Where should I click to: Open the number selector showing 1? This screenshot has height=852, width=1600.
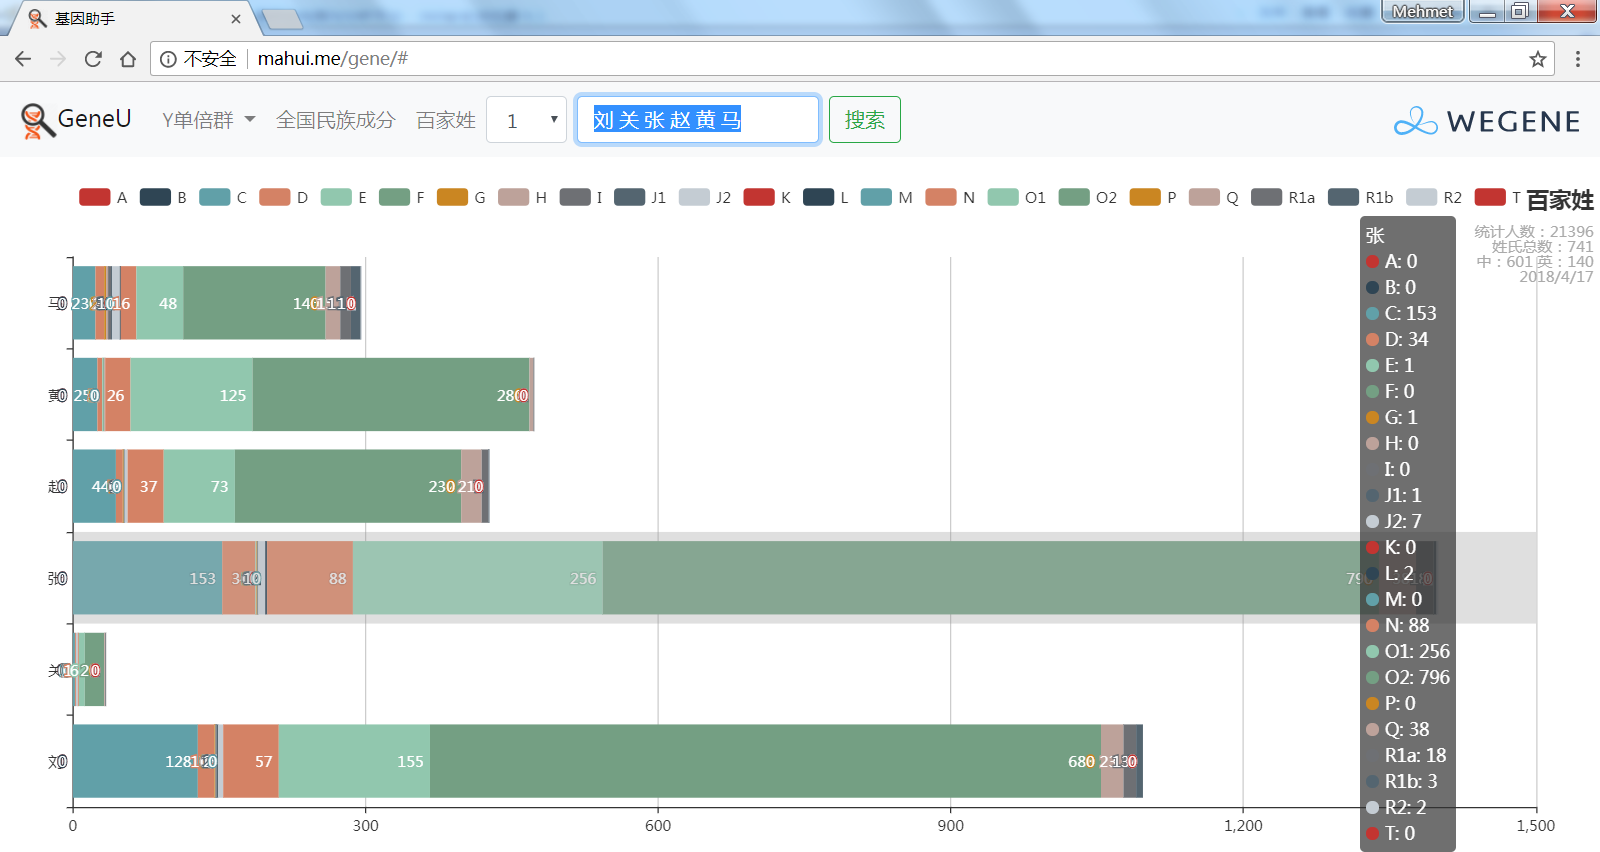click(526, 120)
